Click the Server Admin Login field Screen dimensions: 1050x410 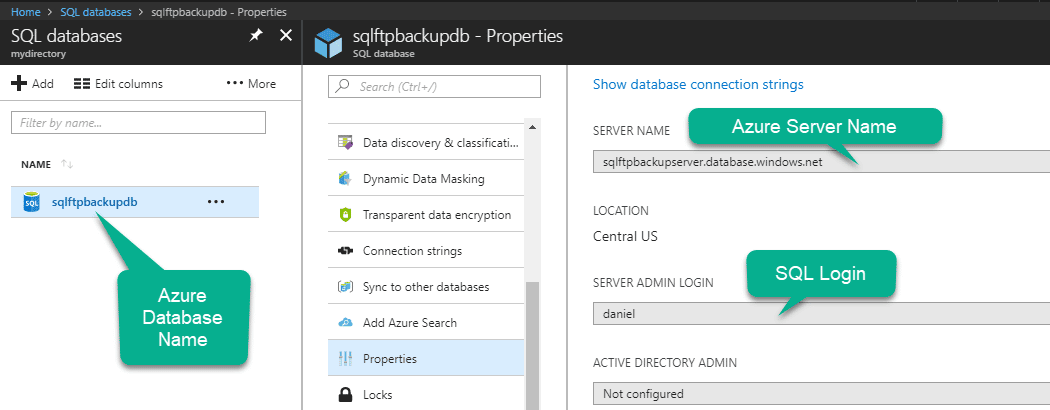[821, 314]
